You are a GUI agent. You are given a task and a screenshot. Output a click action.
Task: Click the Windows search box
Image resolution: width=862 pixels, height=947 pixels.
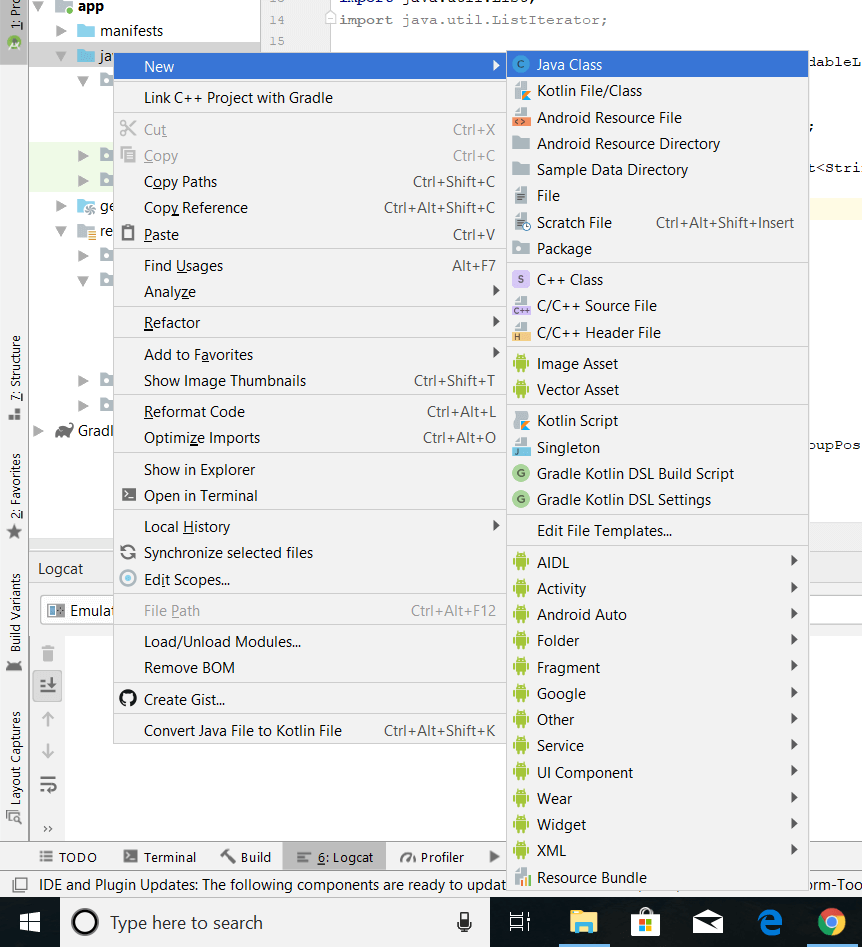pyautogui.click(x=250, y=922)
